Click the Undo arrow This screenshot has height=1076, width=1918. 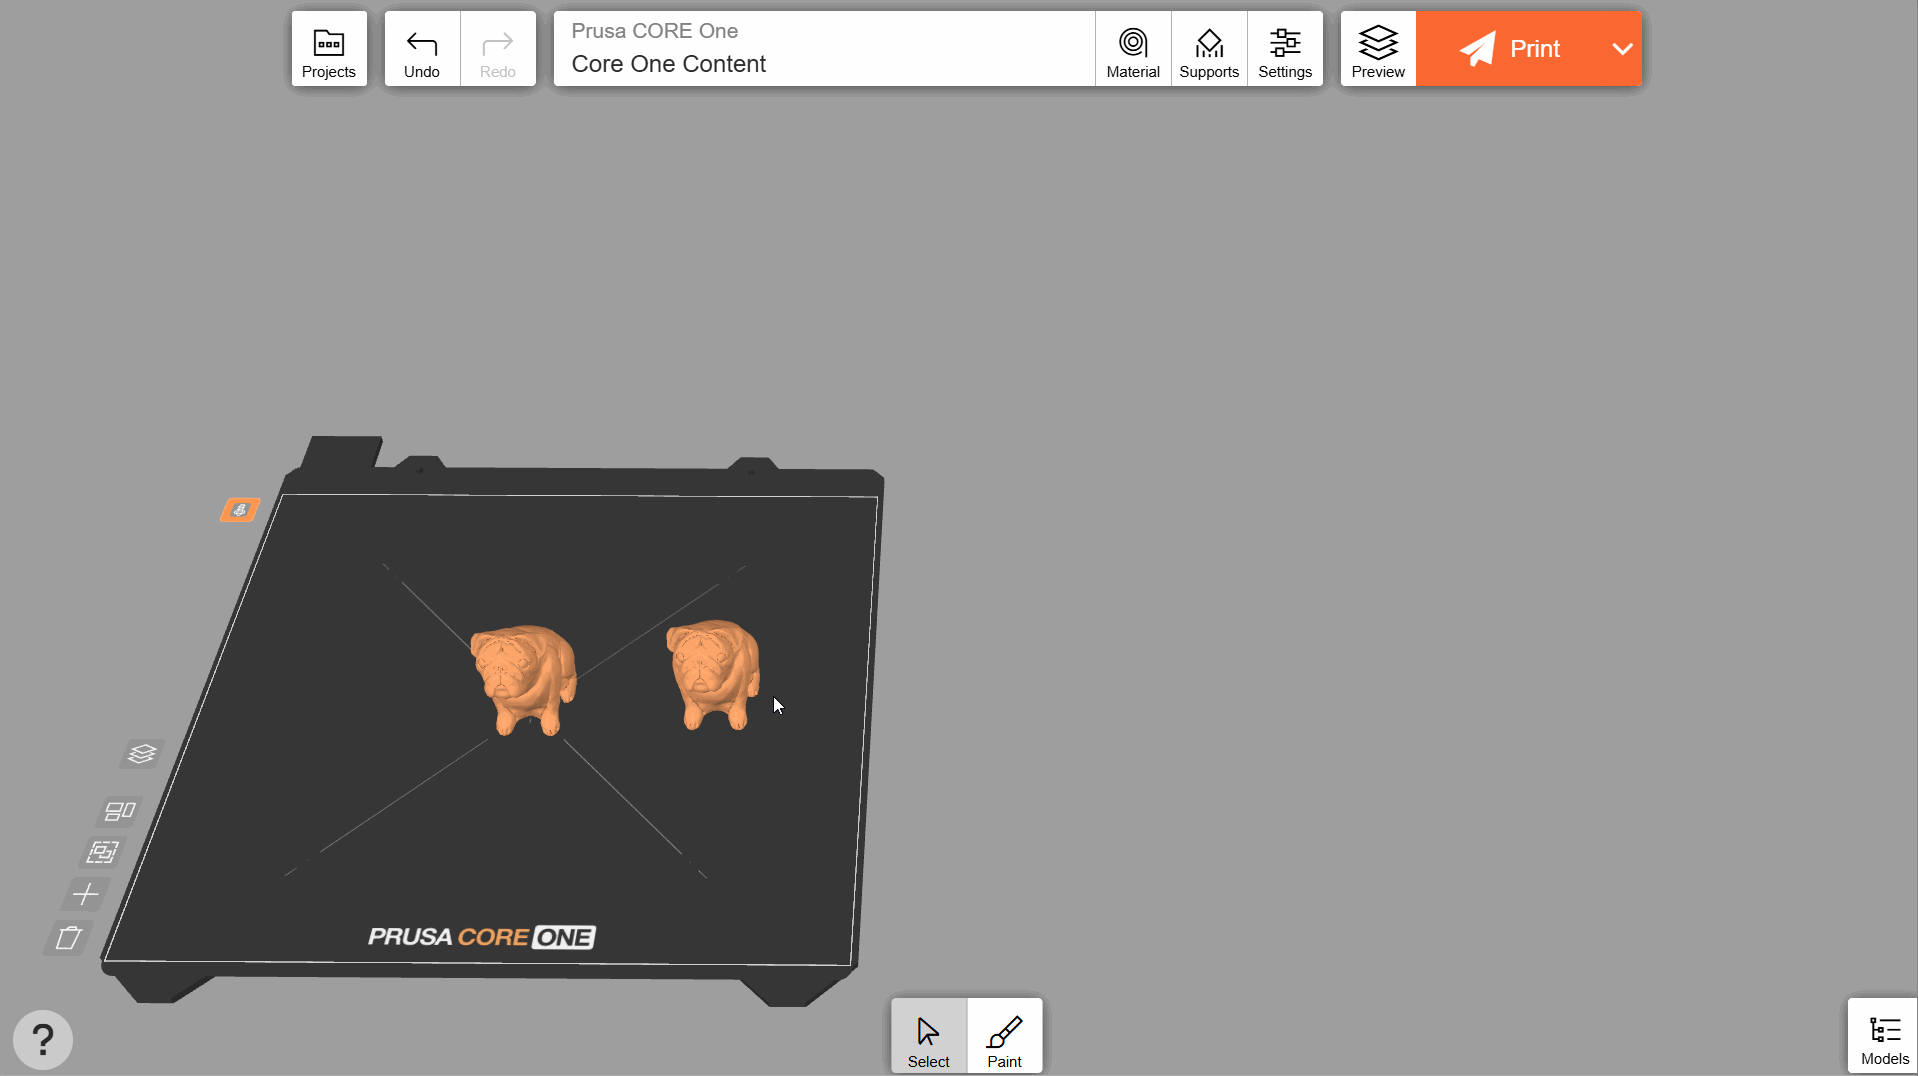421,49
